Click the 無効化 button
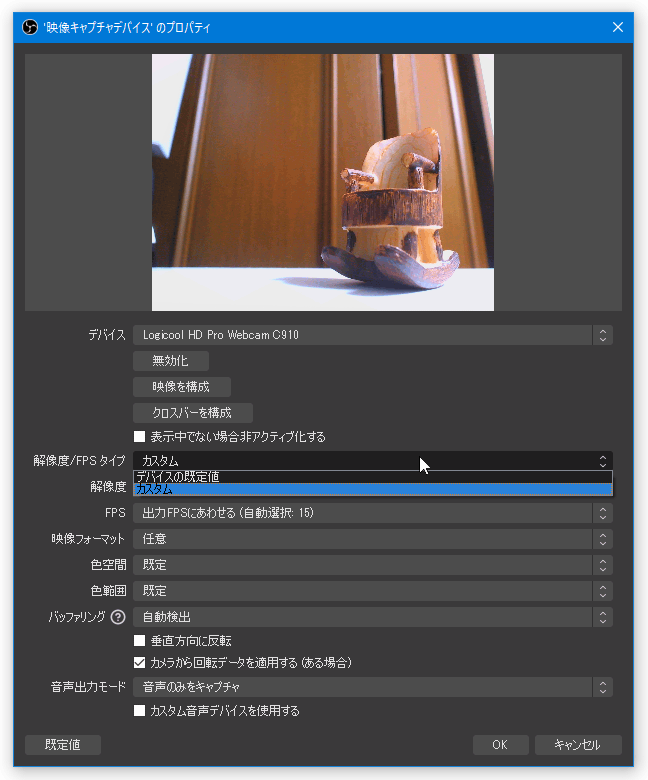The image size is (648, 780). point(171,361)
